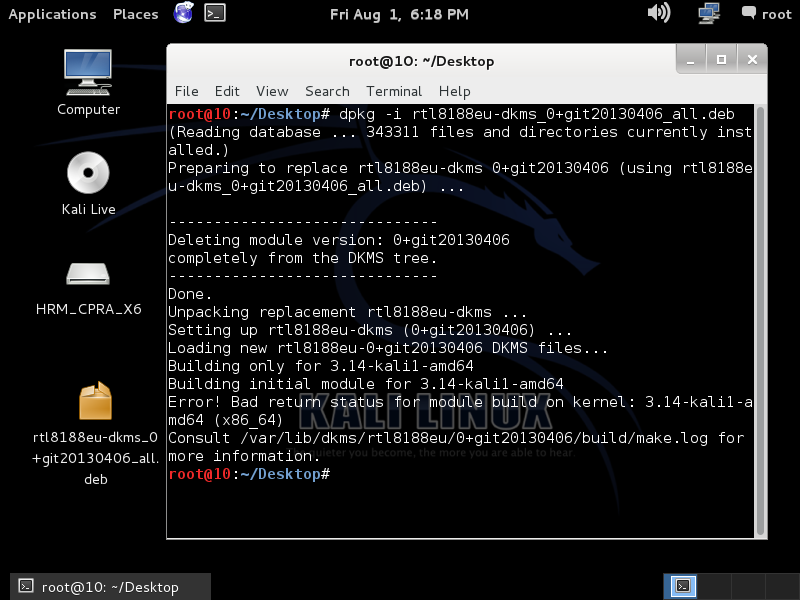Click the terminal icon in the bottom-right tray
Screen dimensions: 800x600
[682, 586]
